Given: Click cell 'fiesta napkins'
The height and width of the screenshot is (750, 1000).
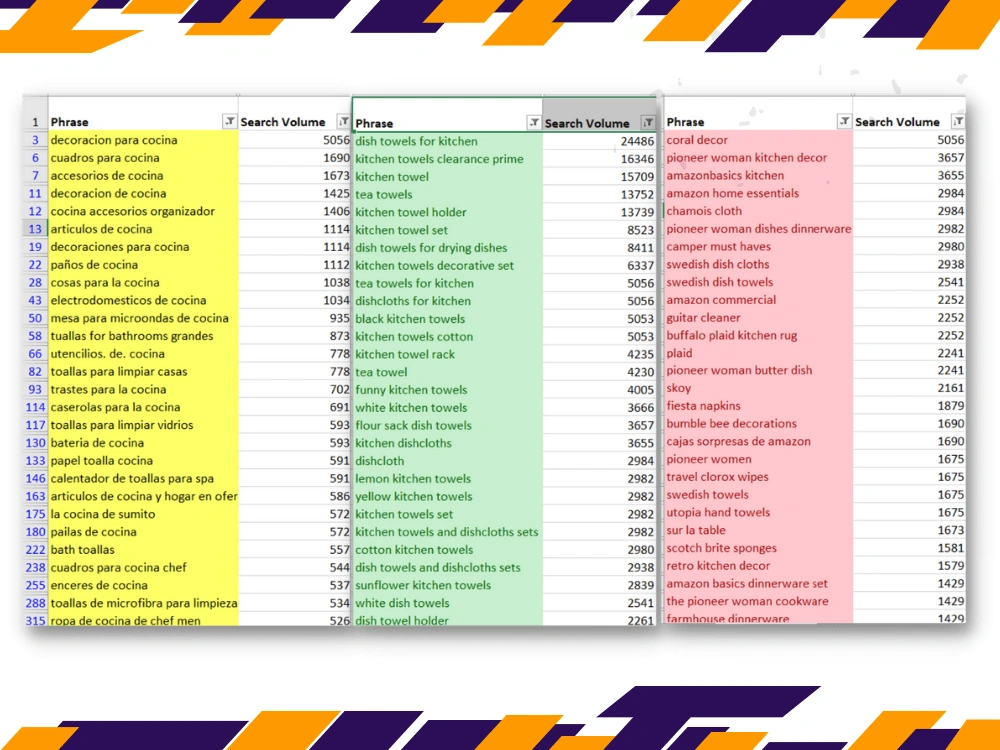Looking at the screenshot, I should 758,406.
